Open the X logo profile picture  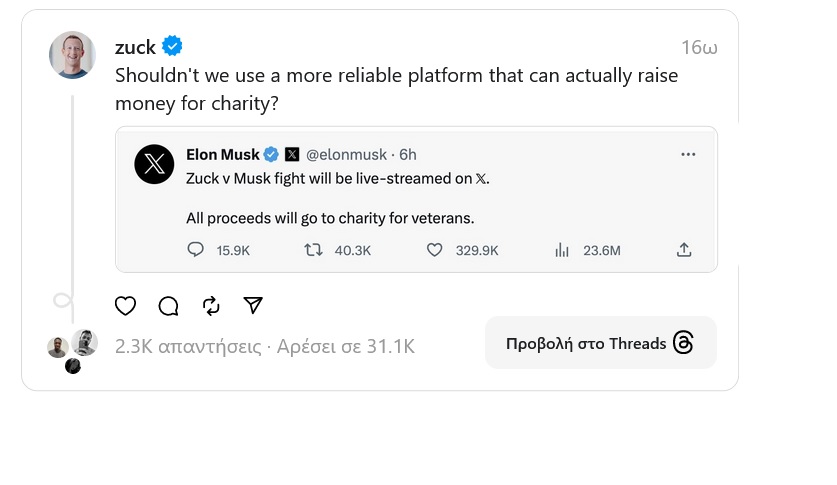[x=154, y=164]
